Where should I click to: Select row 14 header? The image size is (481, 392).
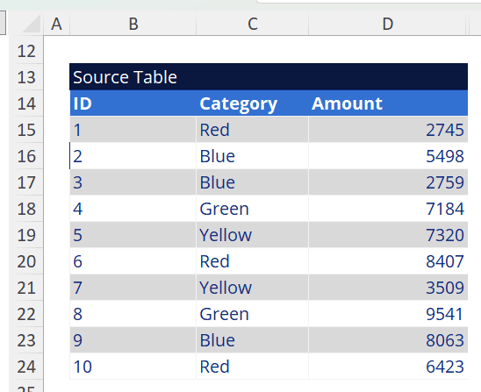[26, 103]
